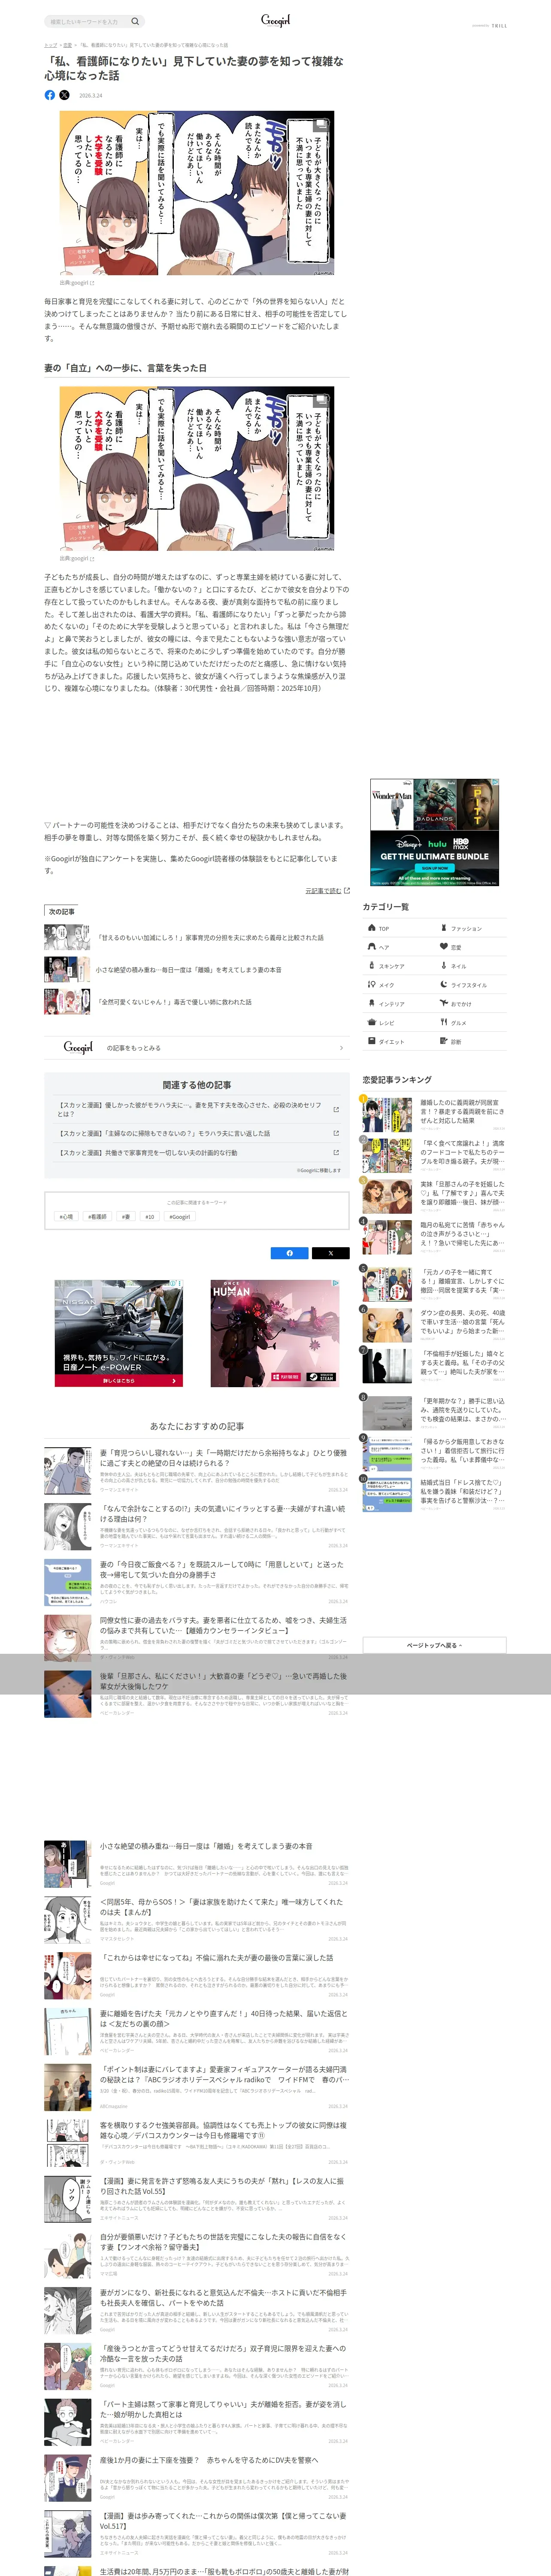Open the グルメ category fork-knife icon
This screenshot has height=2576, width=551.
[x=444, y=1022]
